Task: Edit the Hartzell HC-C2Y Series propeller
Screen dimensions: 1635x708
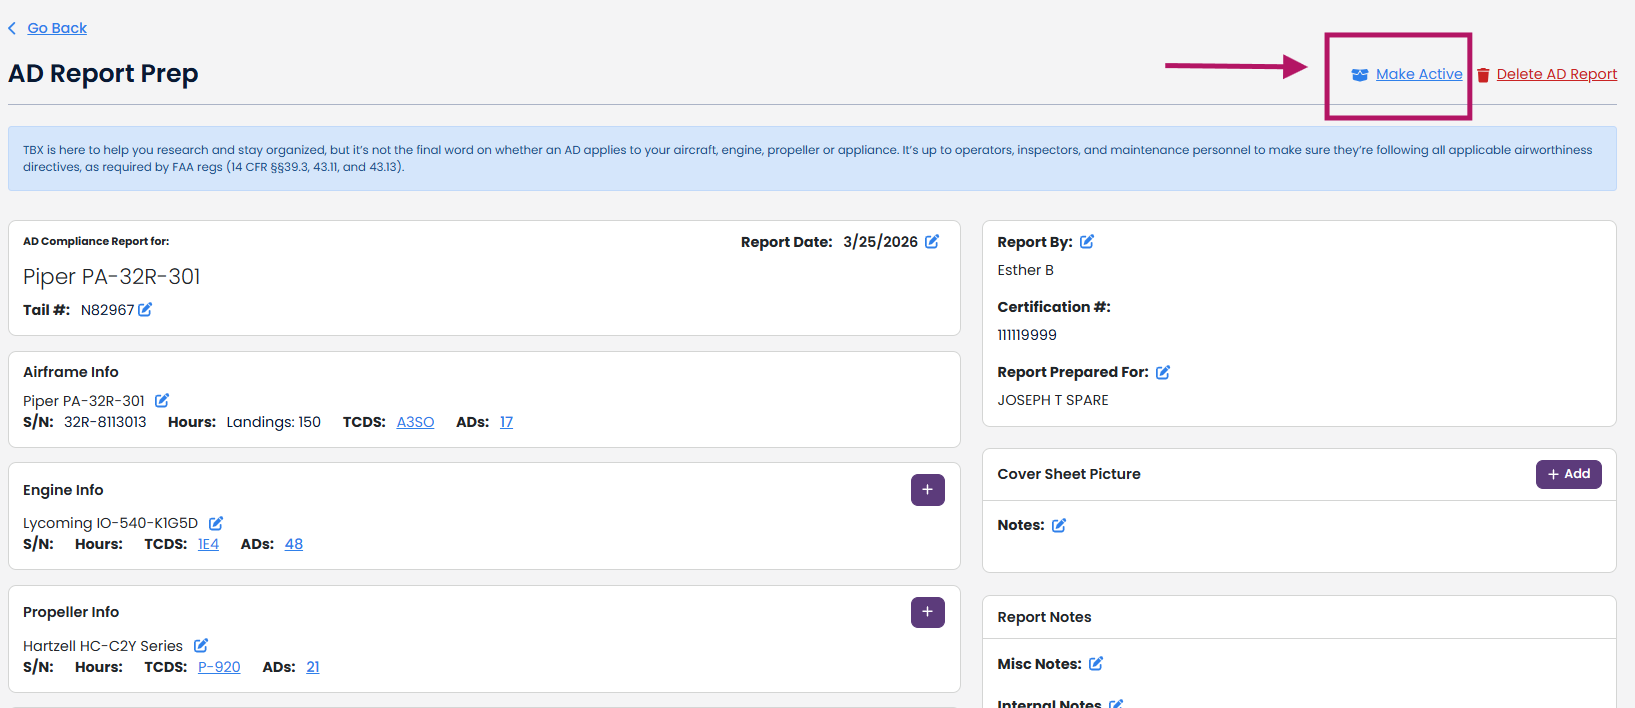Action: [201, 645]
